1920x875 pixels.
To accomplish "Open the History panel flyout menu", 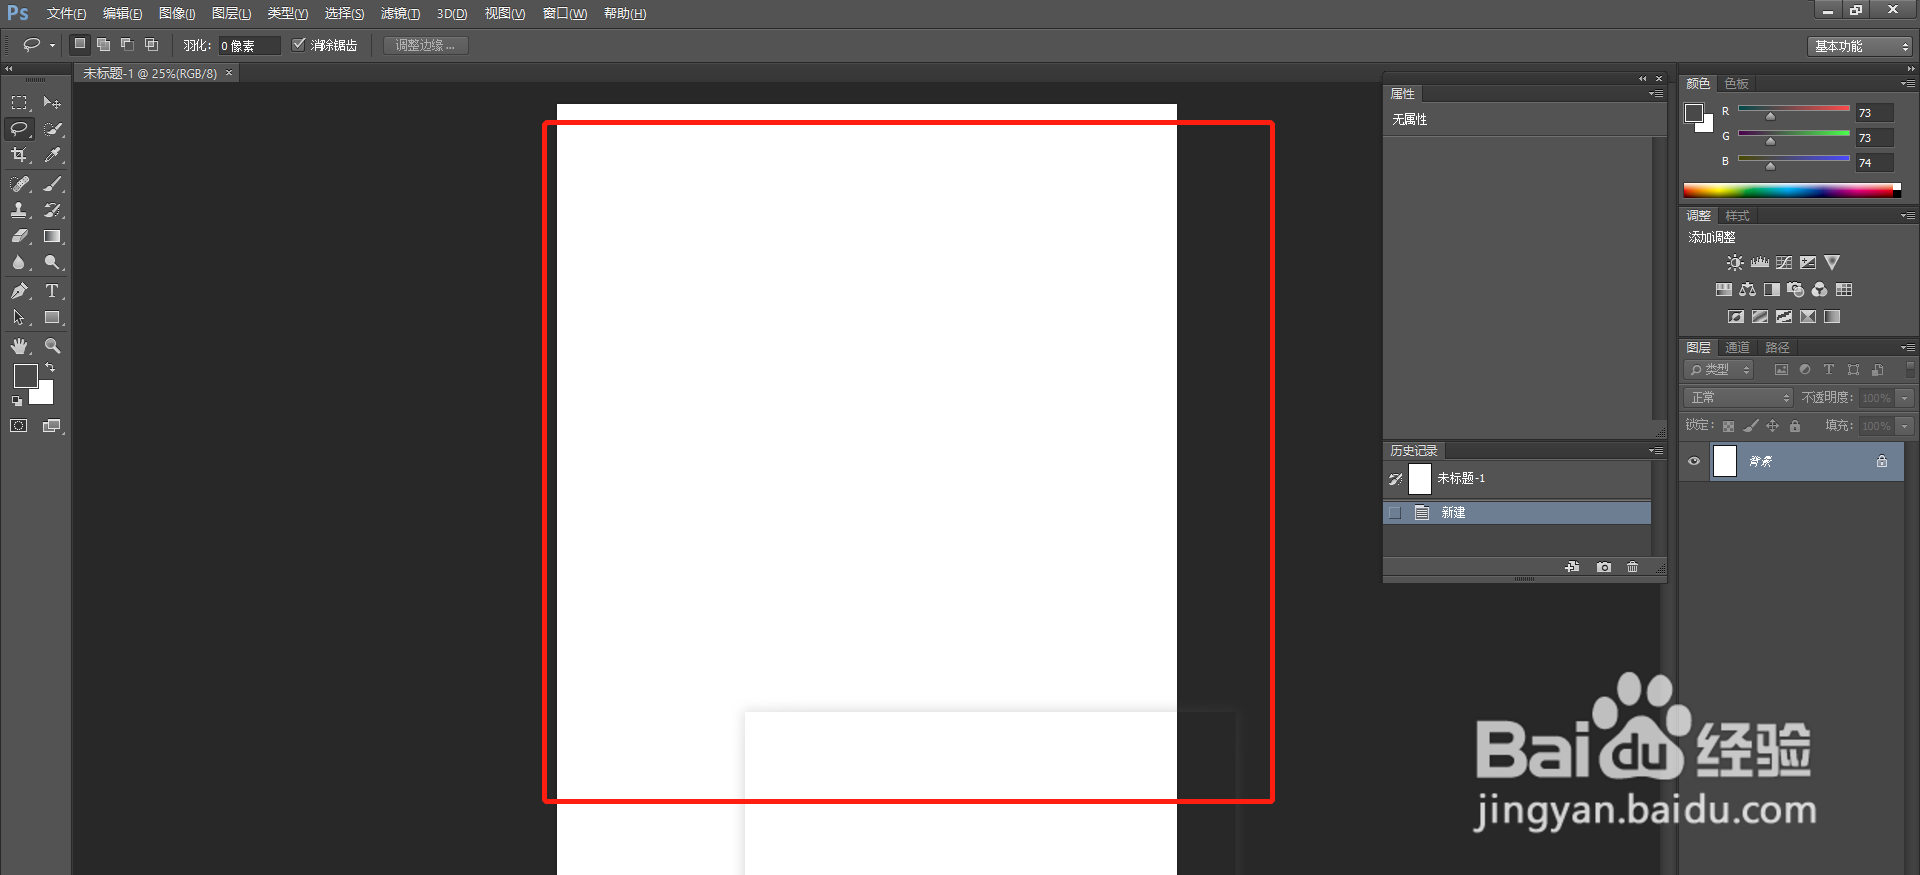I will coord(1656,451).
